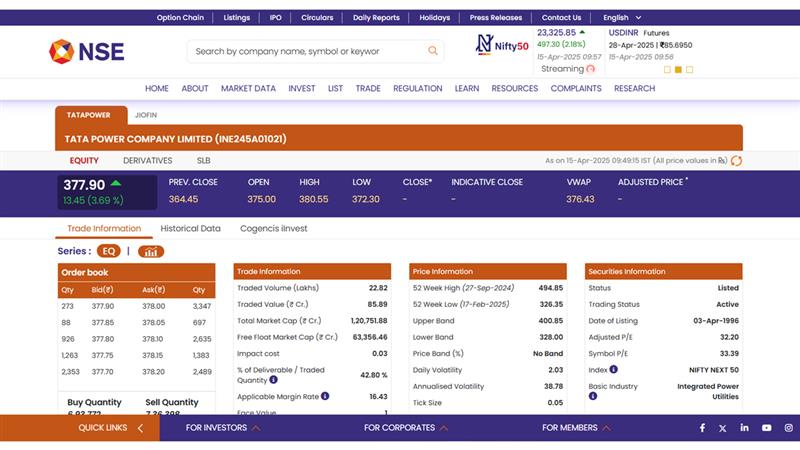Click the ask price 378.20
The width and height of the screenshot is (800, 450).
[x=153, y=371]
